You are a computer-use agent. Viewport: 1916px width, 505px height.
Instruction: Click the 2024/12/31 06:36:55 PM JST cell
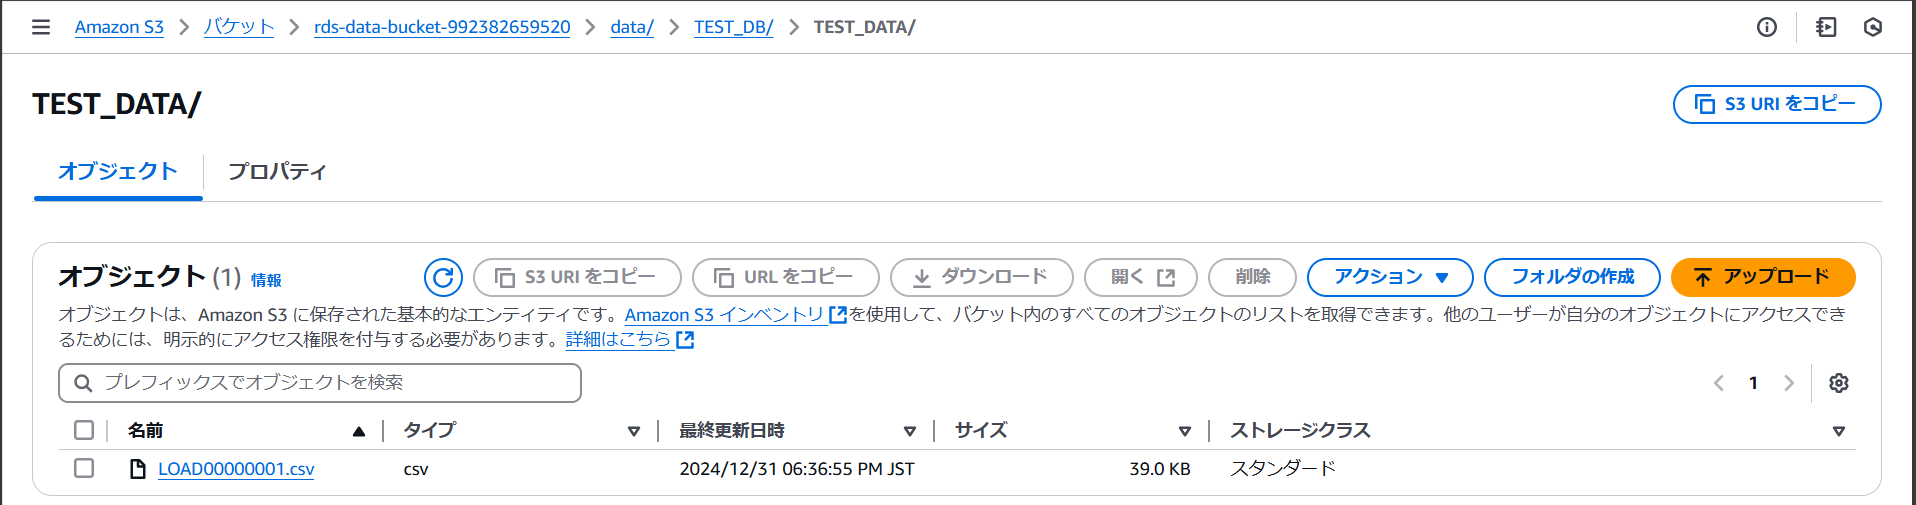click(797, 469)
